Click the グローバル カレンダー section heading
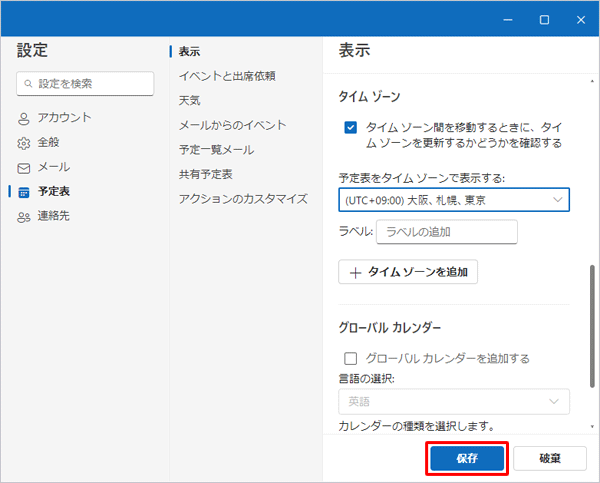Image resolution: width=600 pixels, height=483 pixels. [390, 328]
